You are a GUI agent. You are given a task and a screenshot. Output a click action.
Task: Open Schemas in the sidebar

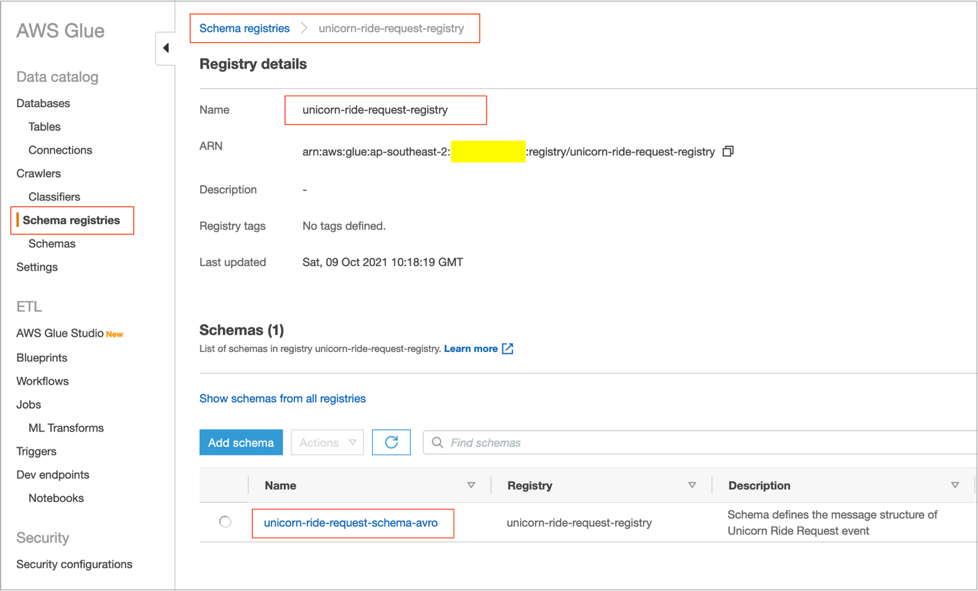(52, 244)
